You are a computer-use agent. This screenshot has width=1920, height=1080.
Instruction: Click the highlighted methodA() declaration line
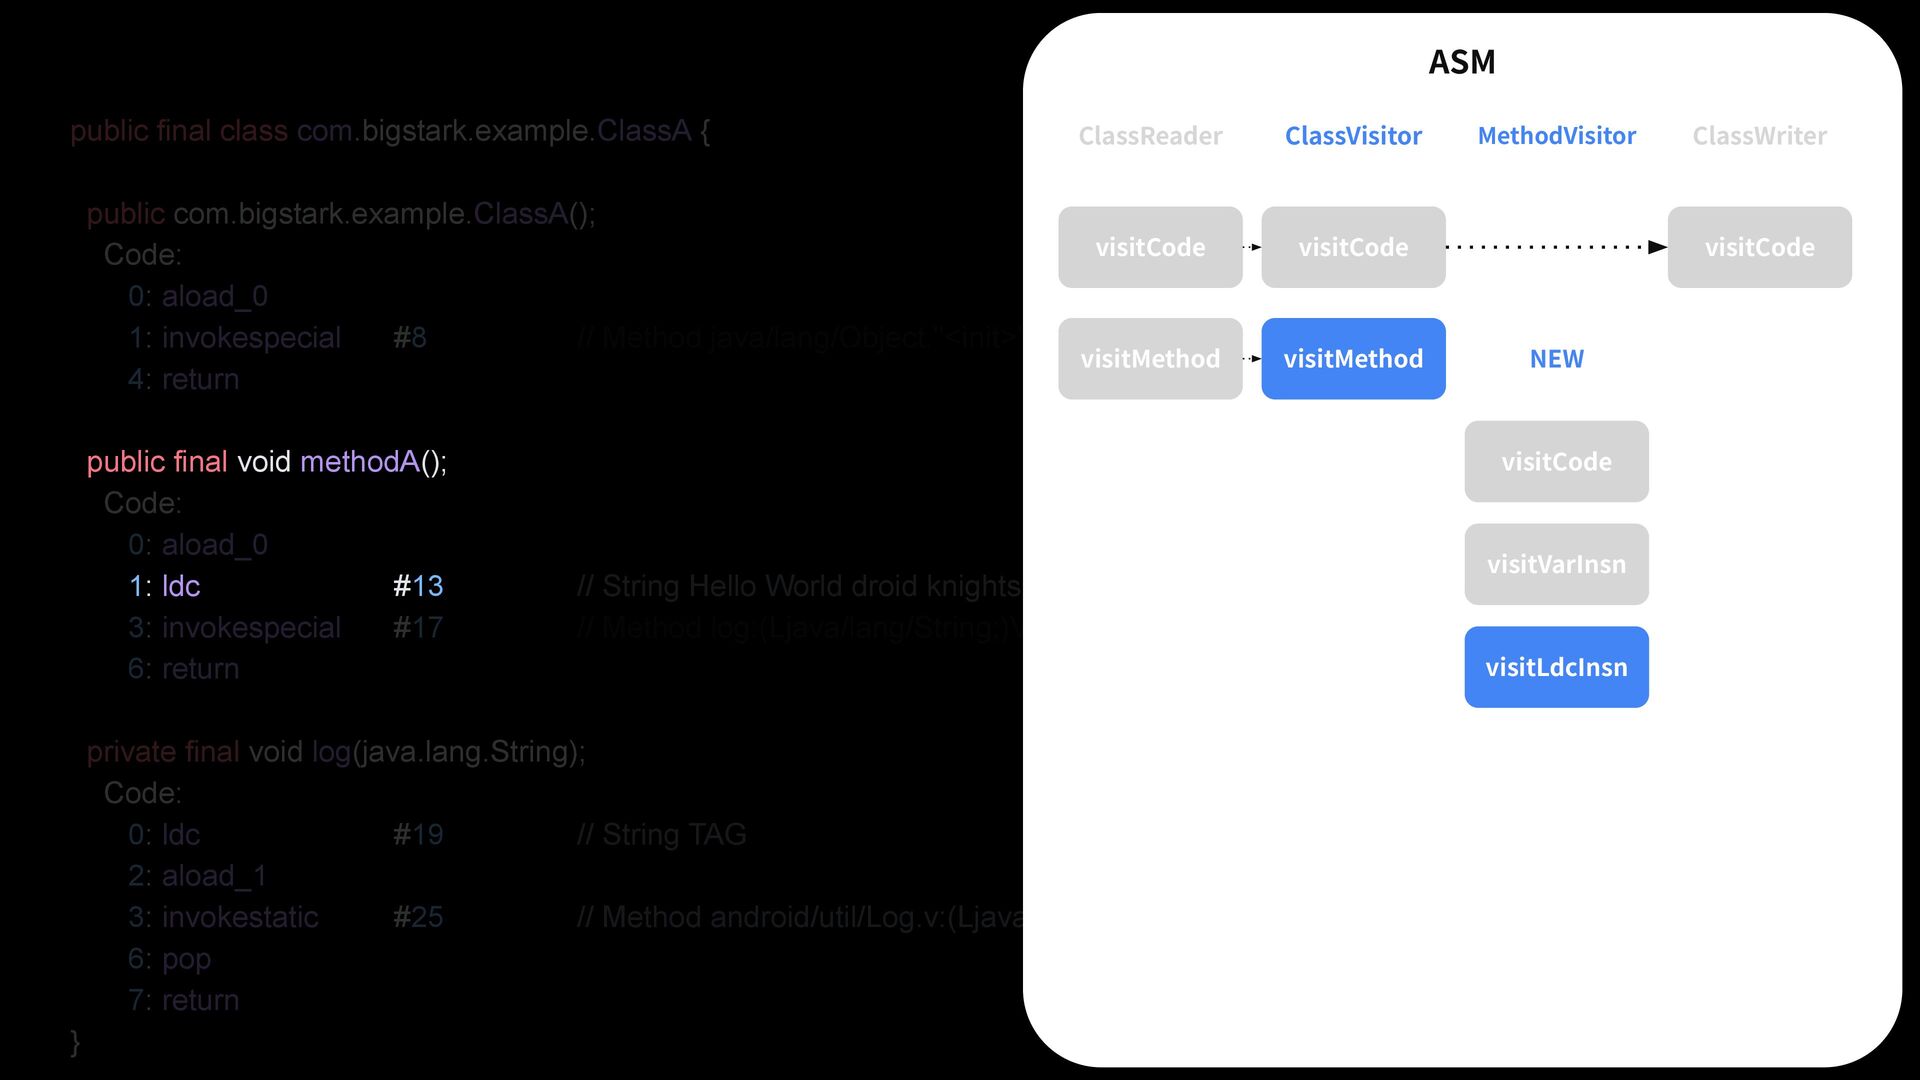[x=266, y=462]
